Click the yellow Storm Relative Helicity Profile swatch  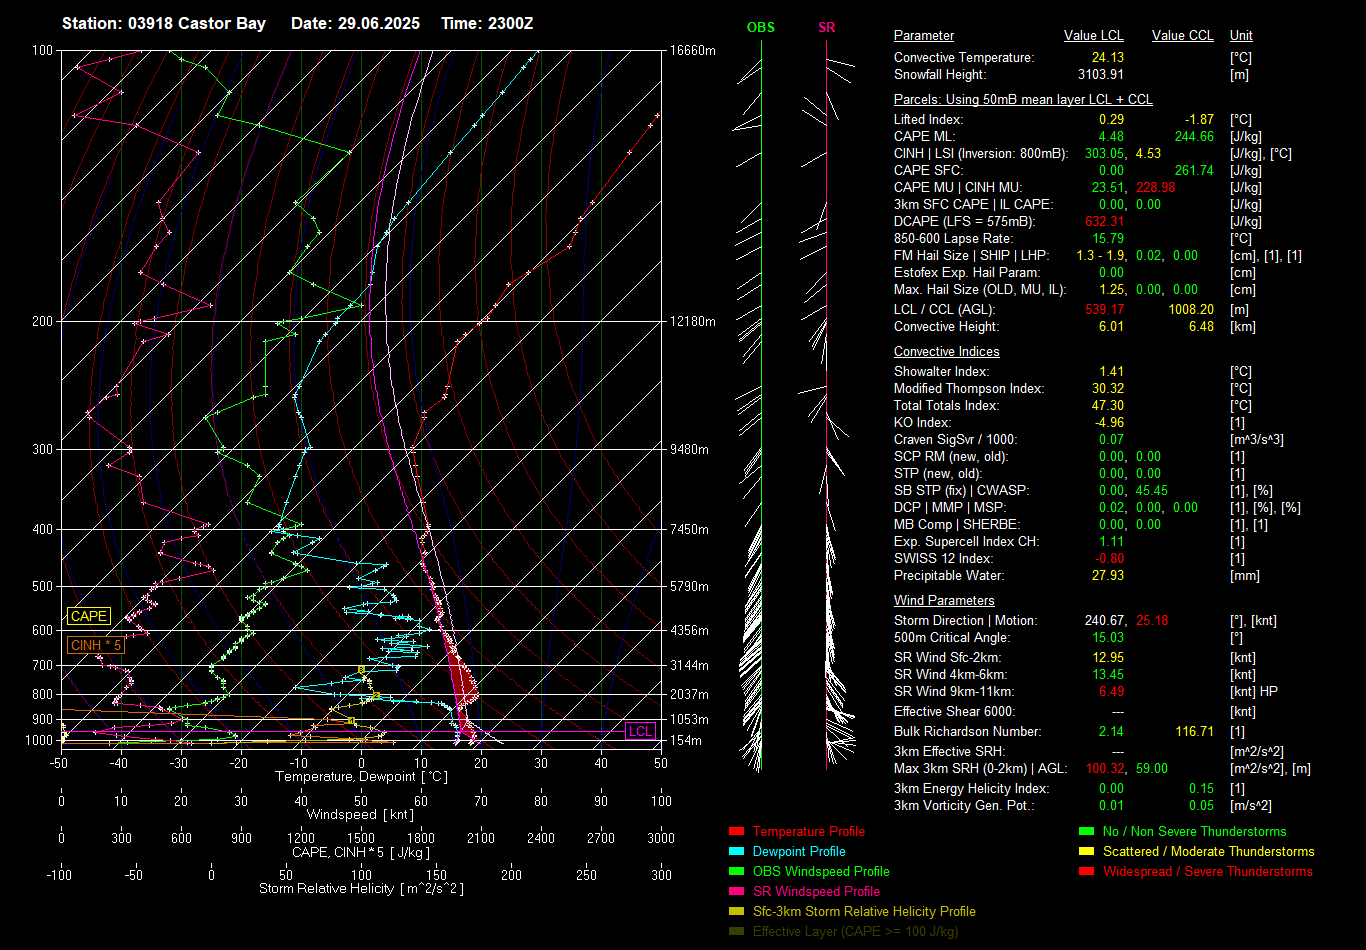(x=737, y=911)
